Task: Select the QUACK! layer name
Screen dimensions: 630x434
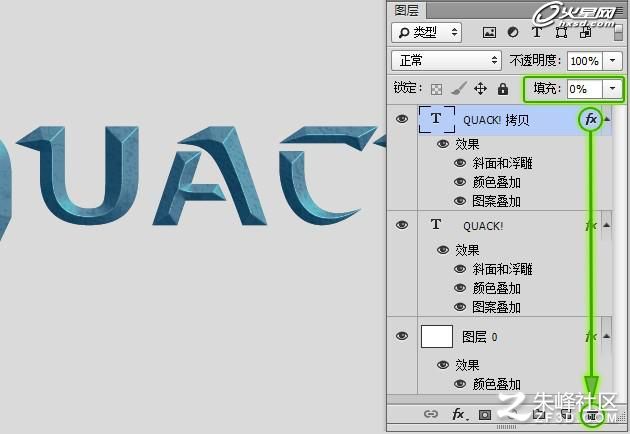Action: click(483, 226)
